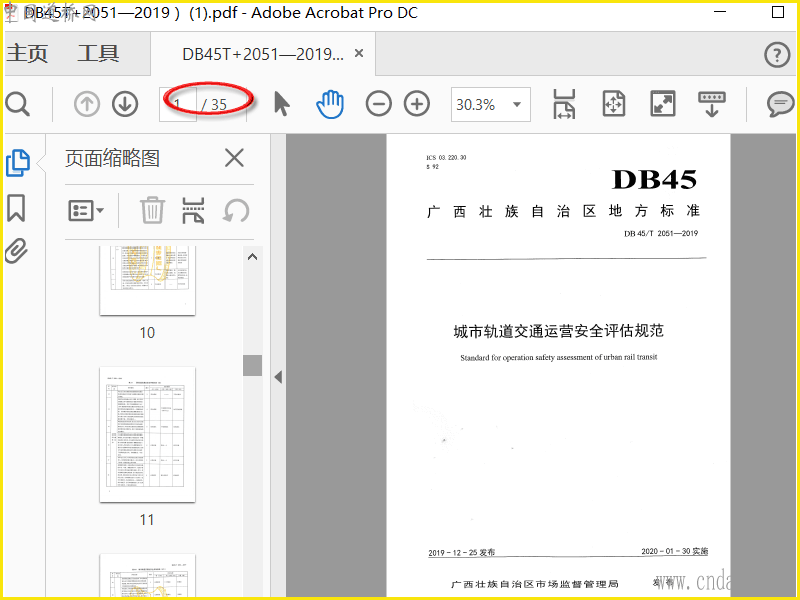Zoom in with the plus button
Image resolution: width=800 pixels, height=600 pixels.
click(417, 104)
